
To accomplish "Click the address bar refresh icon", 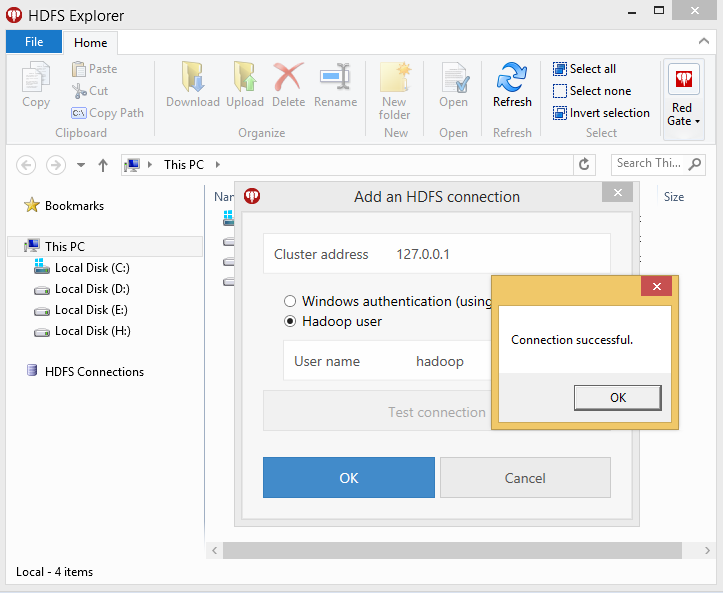I will point(584,164).
